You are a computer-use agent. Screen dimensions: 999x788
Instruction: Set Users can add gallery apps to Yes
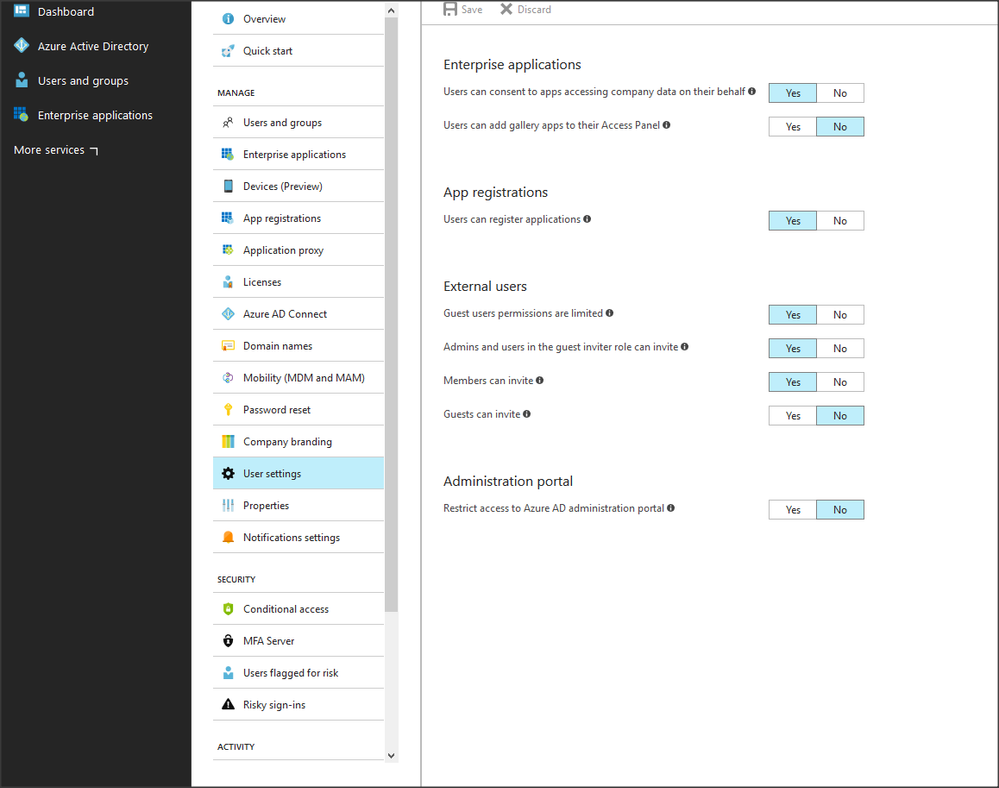coord(793,127)
